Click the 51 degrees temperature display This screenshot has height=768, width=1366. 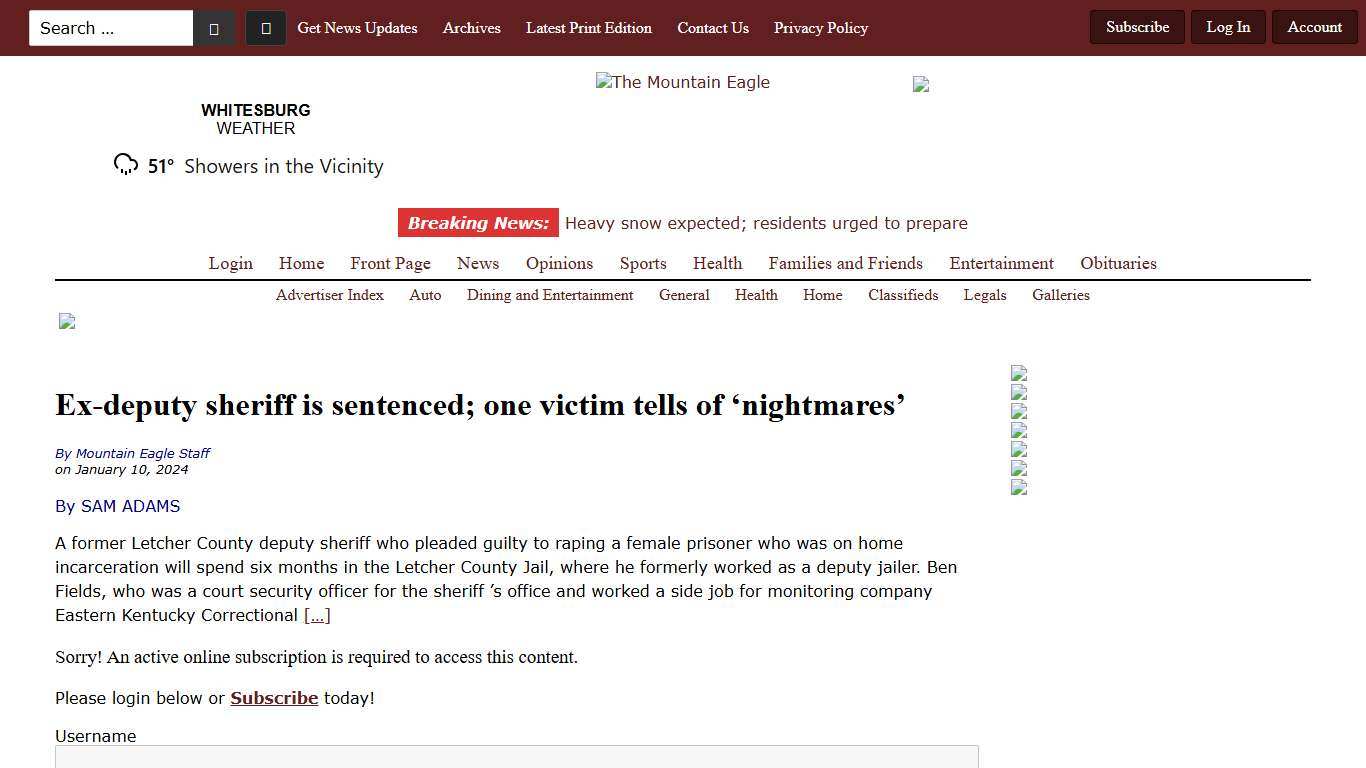tap(160, 165)
